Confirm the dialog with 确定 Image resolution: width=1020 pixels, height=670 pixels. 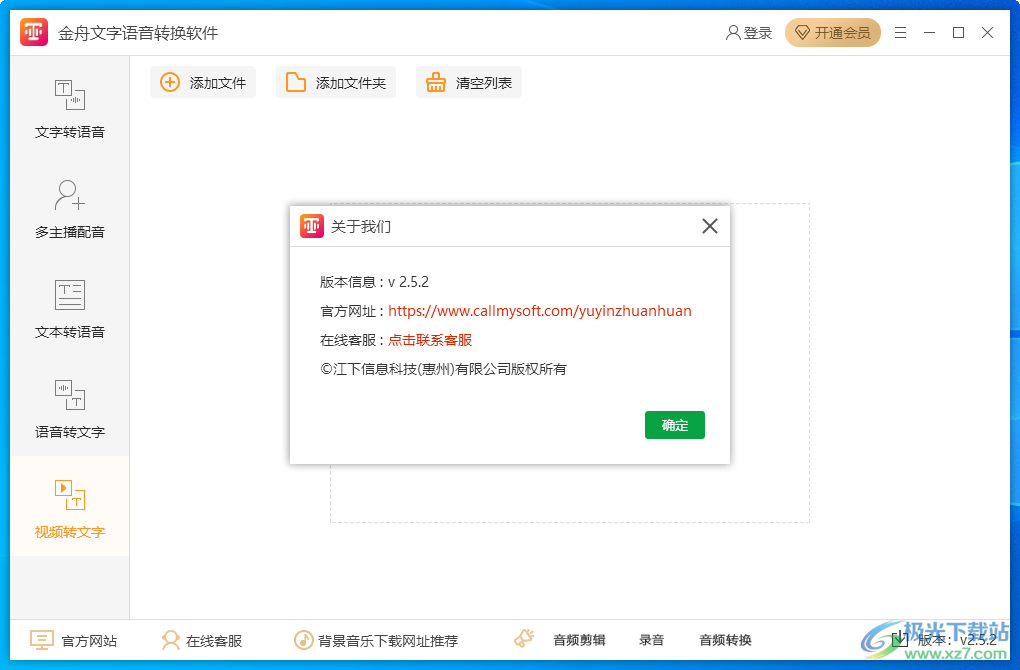674,425
